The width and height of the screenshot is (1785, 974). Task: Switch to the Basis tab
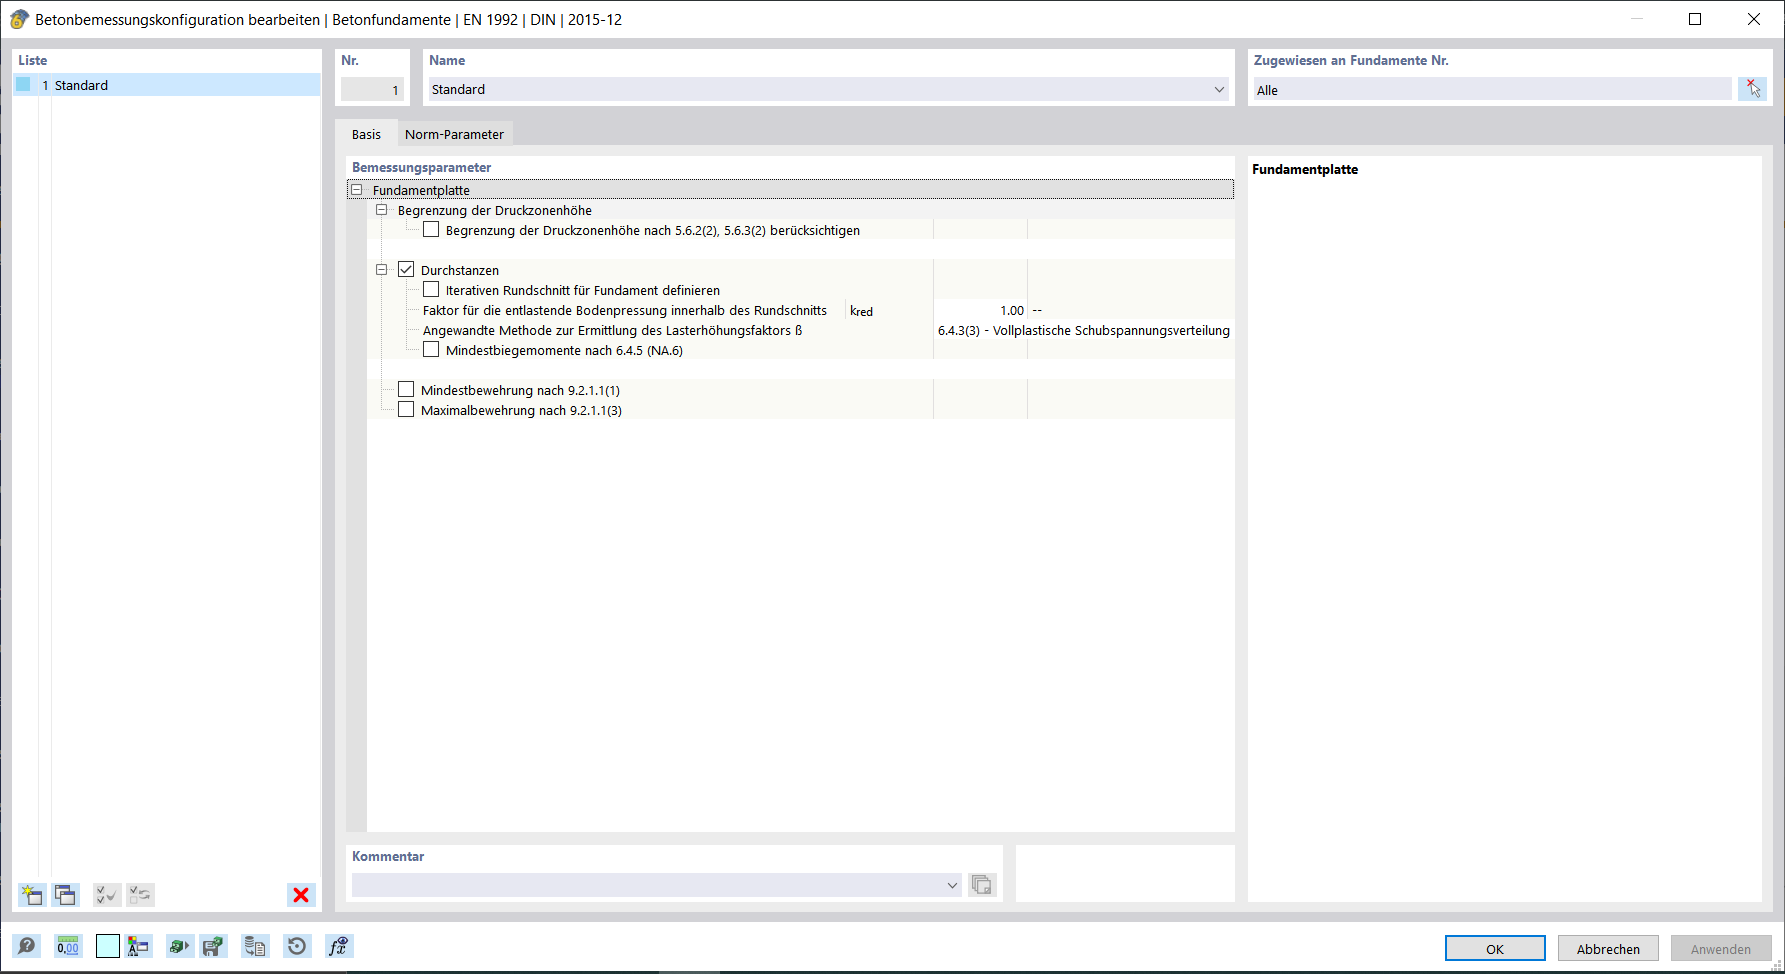coord(366,134)
